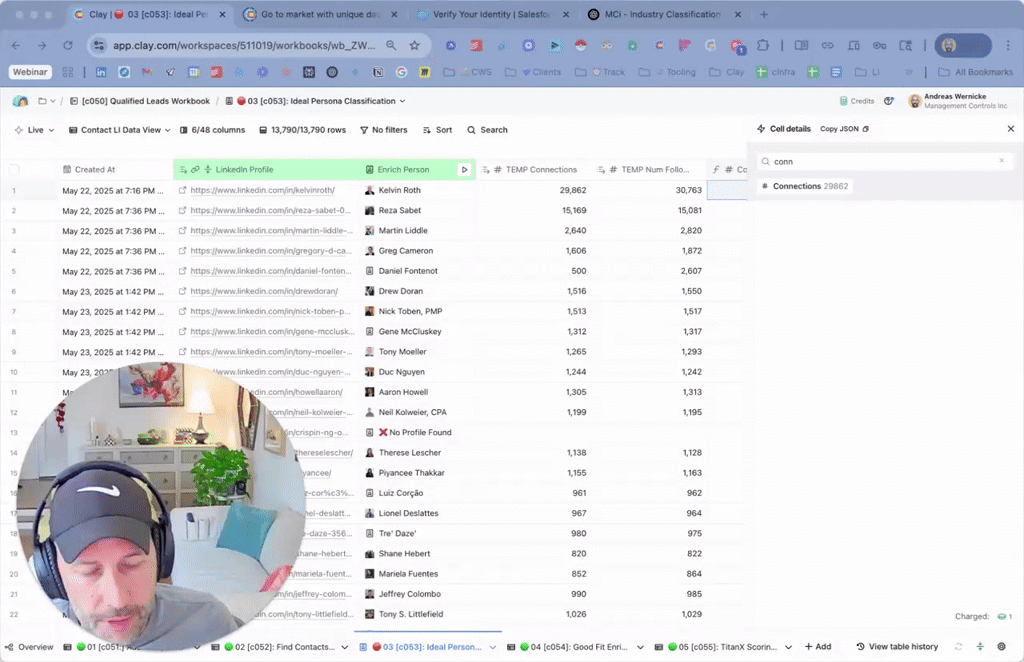1024x662 pixels.
Task: Expand the Ideal Persona Classification breadcrumb dropdown
Action: [x=402, y=101]
